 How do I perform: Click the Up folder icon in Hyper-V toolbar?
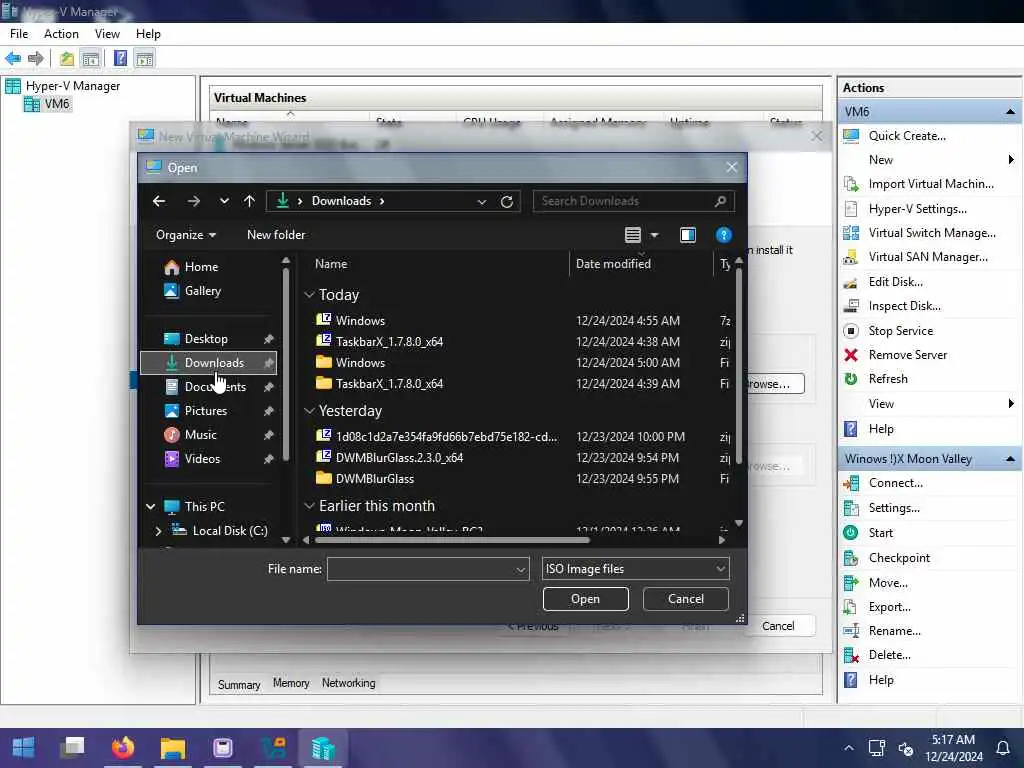[x=67, y=59]
